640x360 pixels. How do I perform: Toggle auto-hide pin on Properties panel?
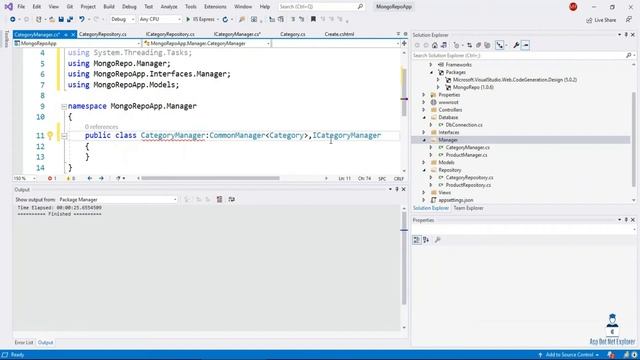tap(626, 220)
